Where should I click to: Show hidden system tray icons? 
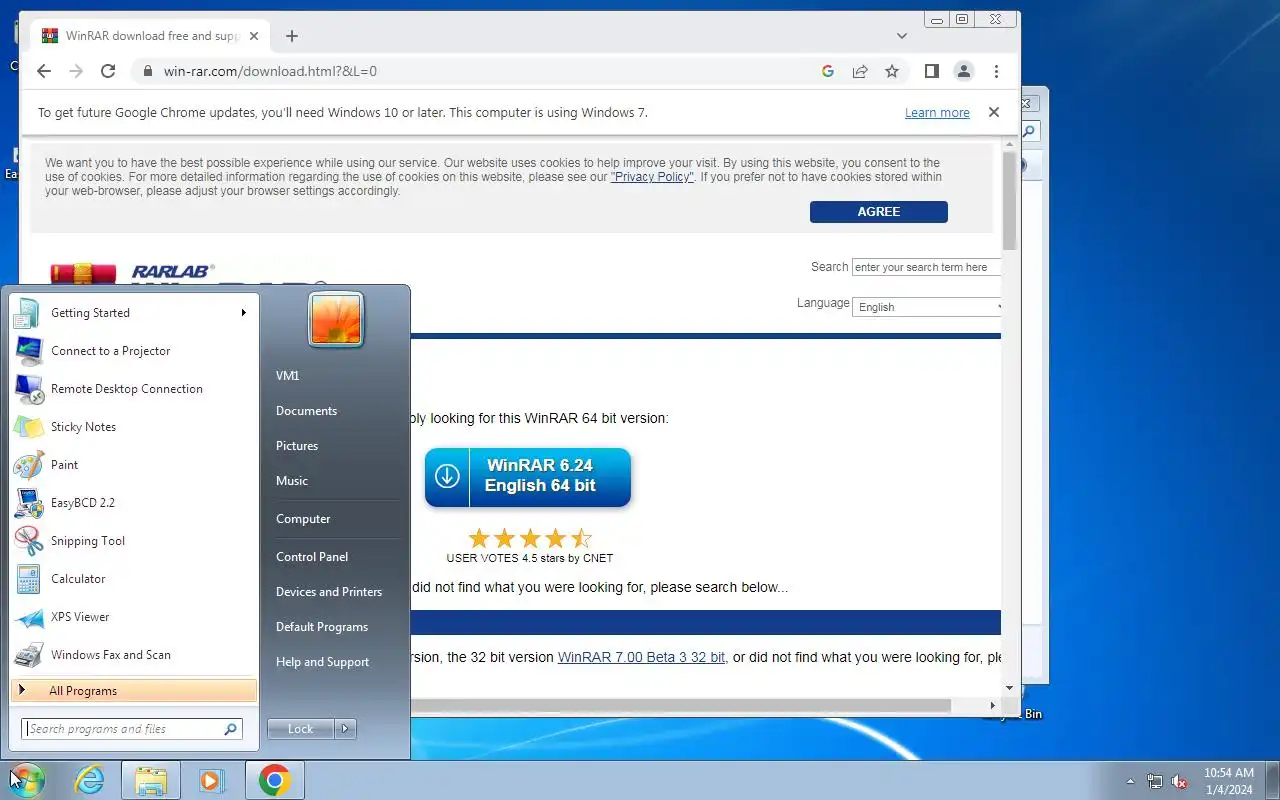(1130, 781)
